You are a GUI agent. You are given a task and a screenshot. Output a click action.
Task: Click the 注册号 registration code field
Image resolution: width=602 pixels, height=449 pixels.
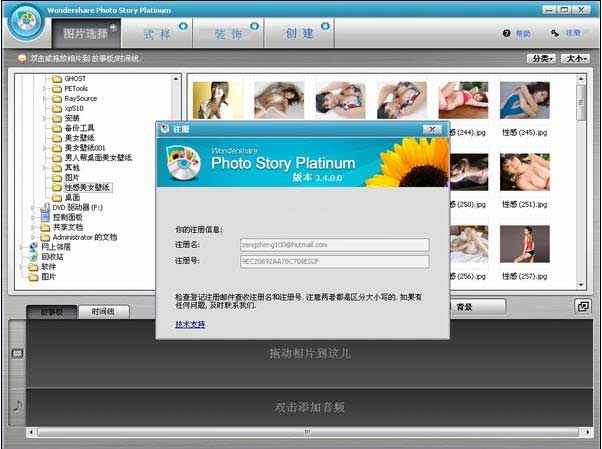click(x=333, y=261)
